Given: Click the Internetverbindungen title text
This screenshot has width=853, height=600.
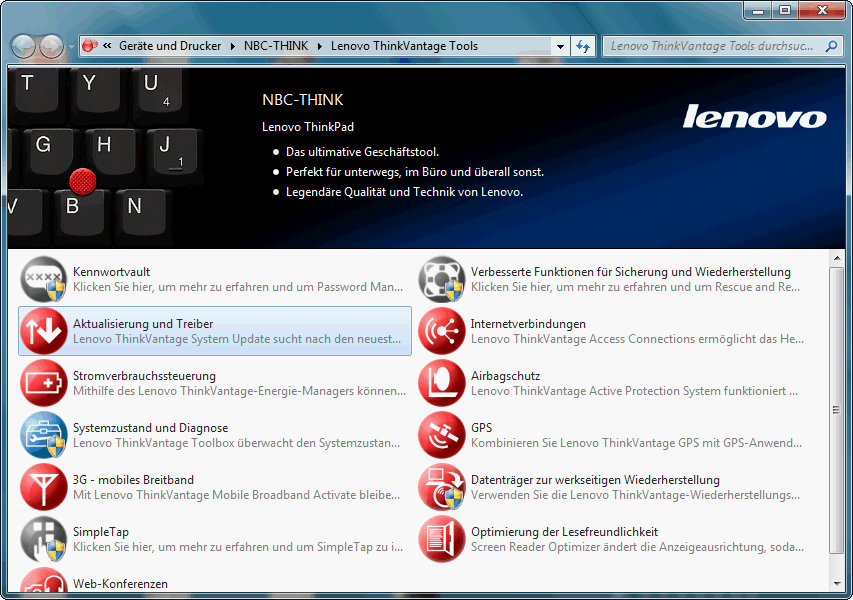Looking at the screenshot, I should [528, 324].
